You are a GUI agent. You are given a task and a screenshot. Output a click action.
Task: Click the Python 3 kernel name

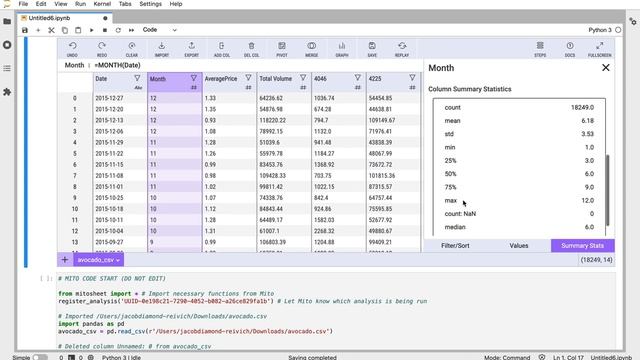pos(600,30)
